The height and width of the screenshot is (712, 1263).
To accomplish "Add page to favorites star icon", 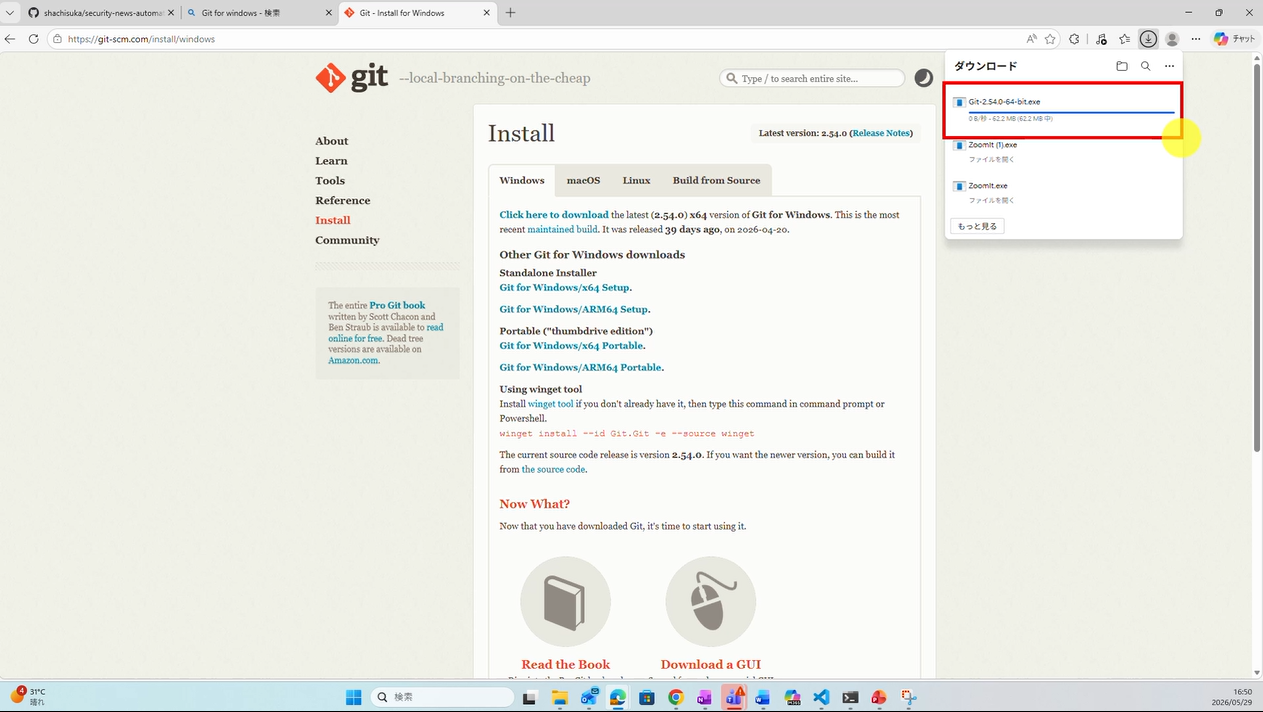I will click(x=1050, y=39).
